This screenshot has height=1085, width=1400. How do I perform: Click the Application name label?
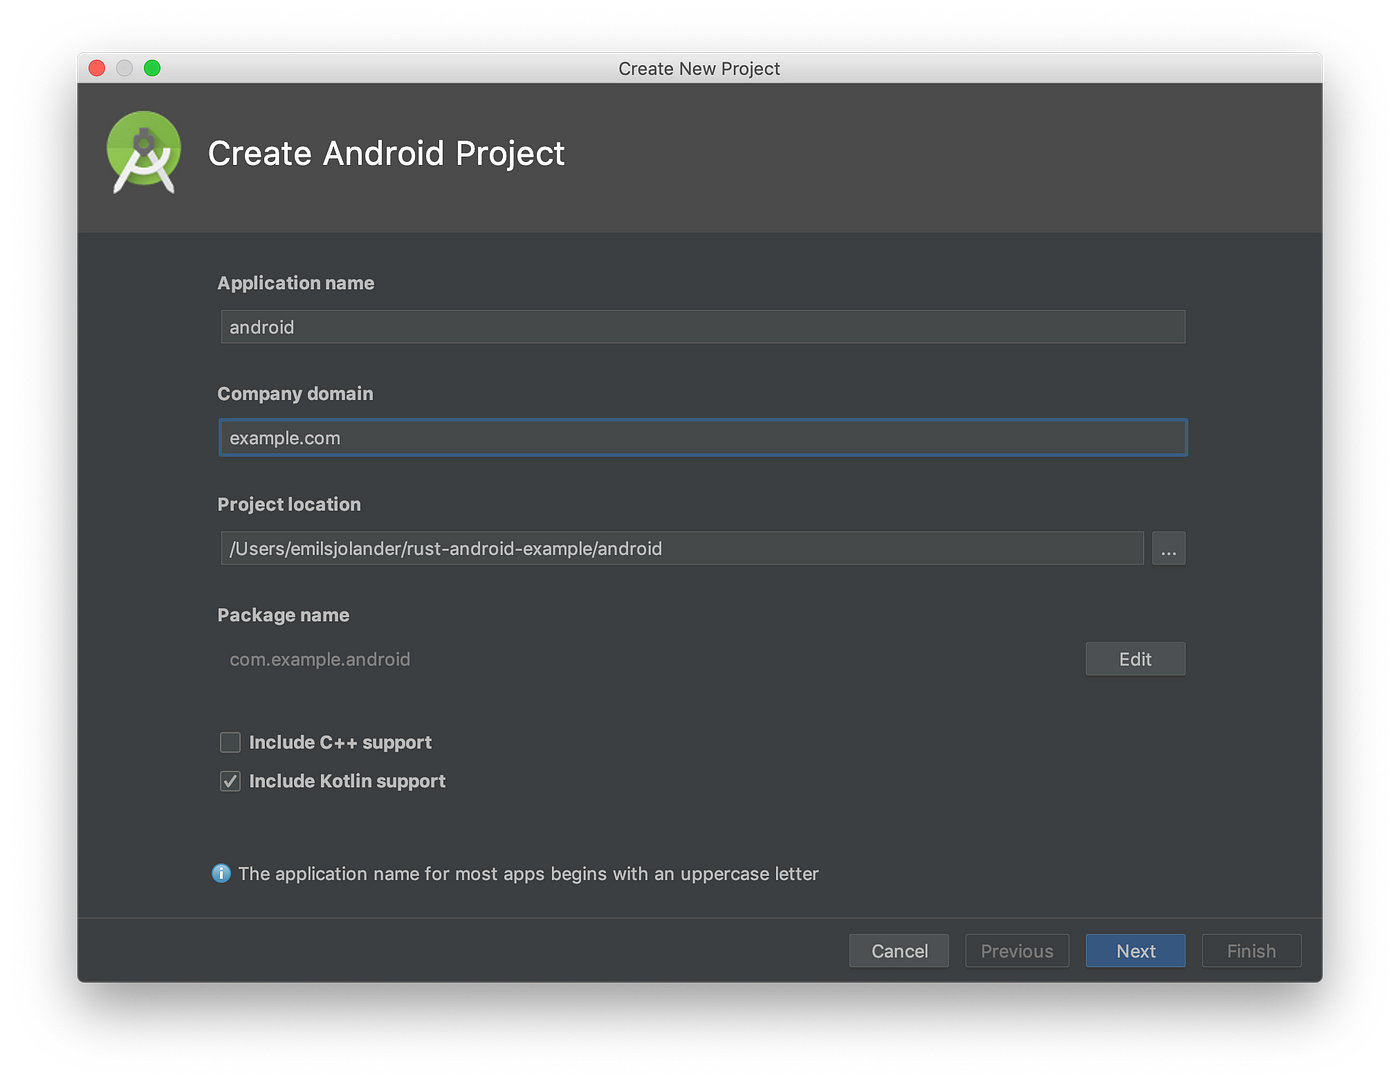click(x=296, y=283)
